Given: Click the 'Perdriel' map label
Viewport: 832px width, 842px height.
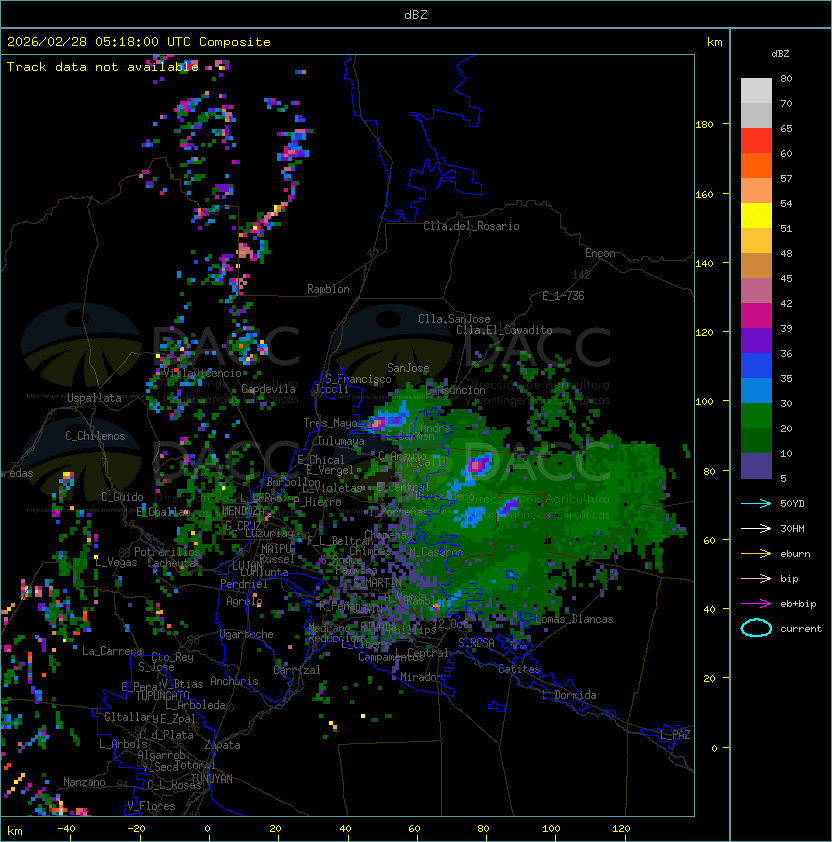Looking at the screenshot, I should [x=243, y=584].
